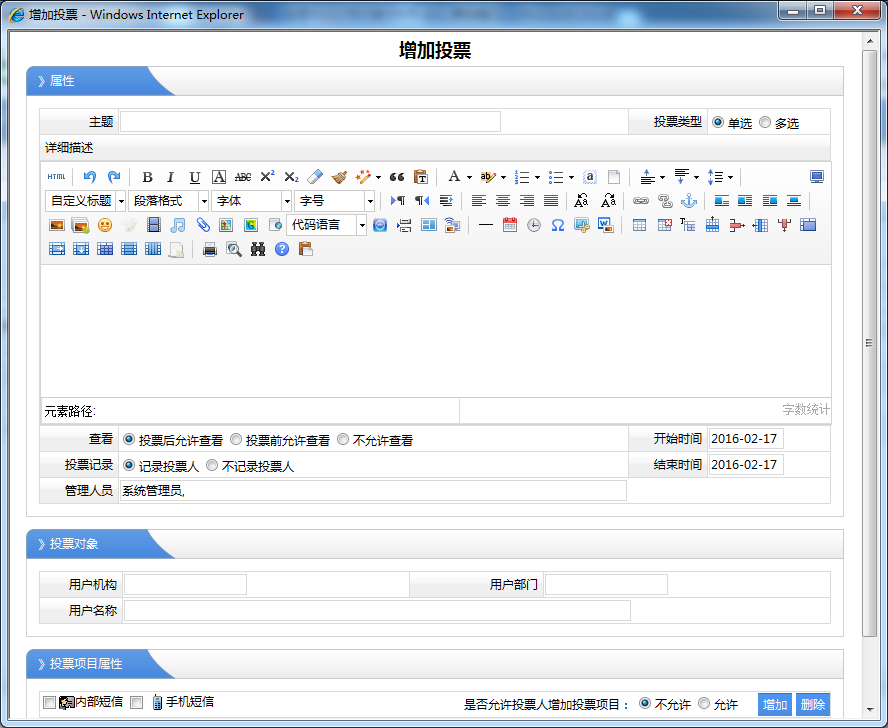This screenshot has width=888, height=728.
Task: Open editor help question mark icon
Action: (x=282, y=249)
